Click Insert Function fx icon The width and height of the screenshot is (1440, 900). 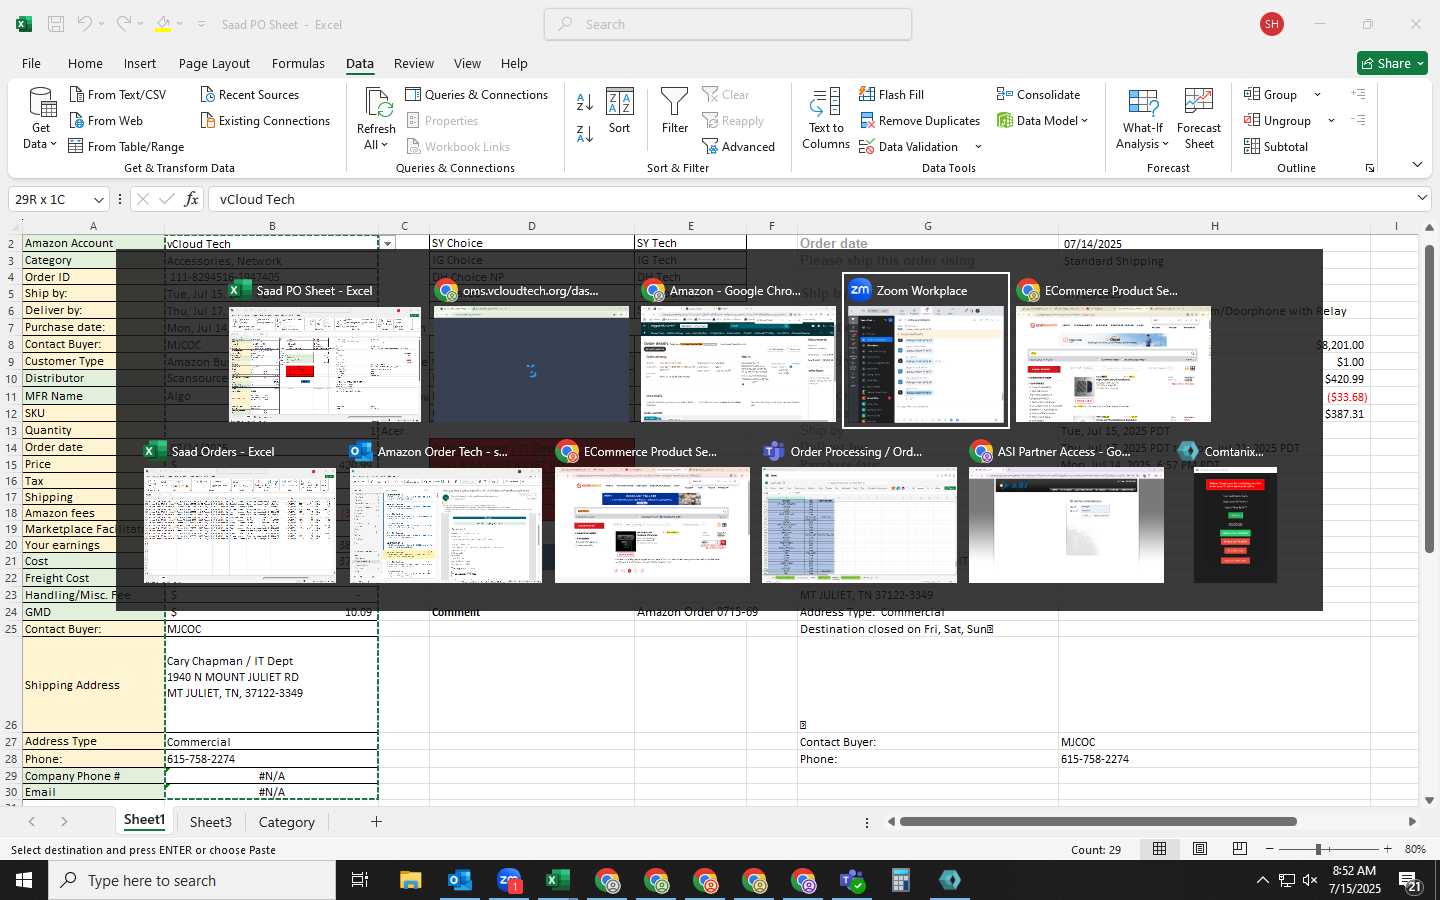coord(191,199)
